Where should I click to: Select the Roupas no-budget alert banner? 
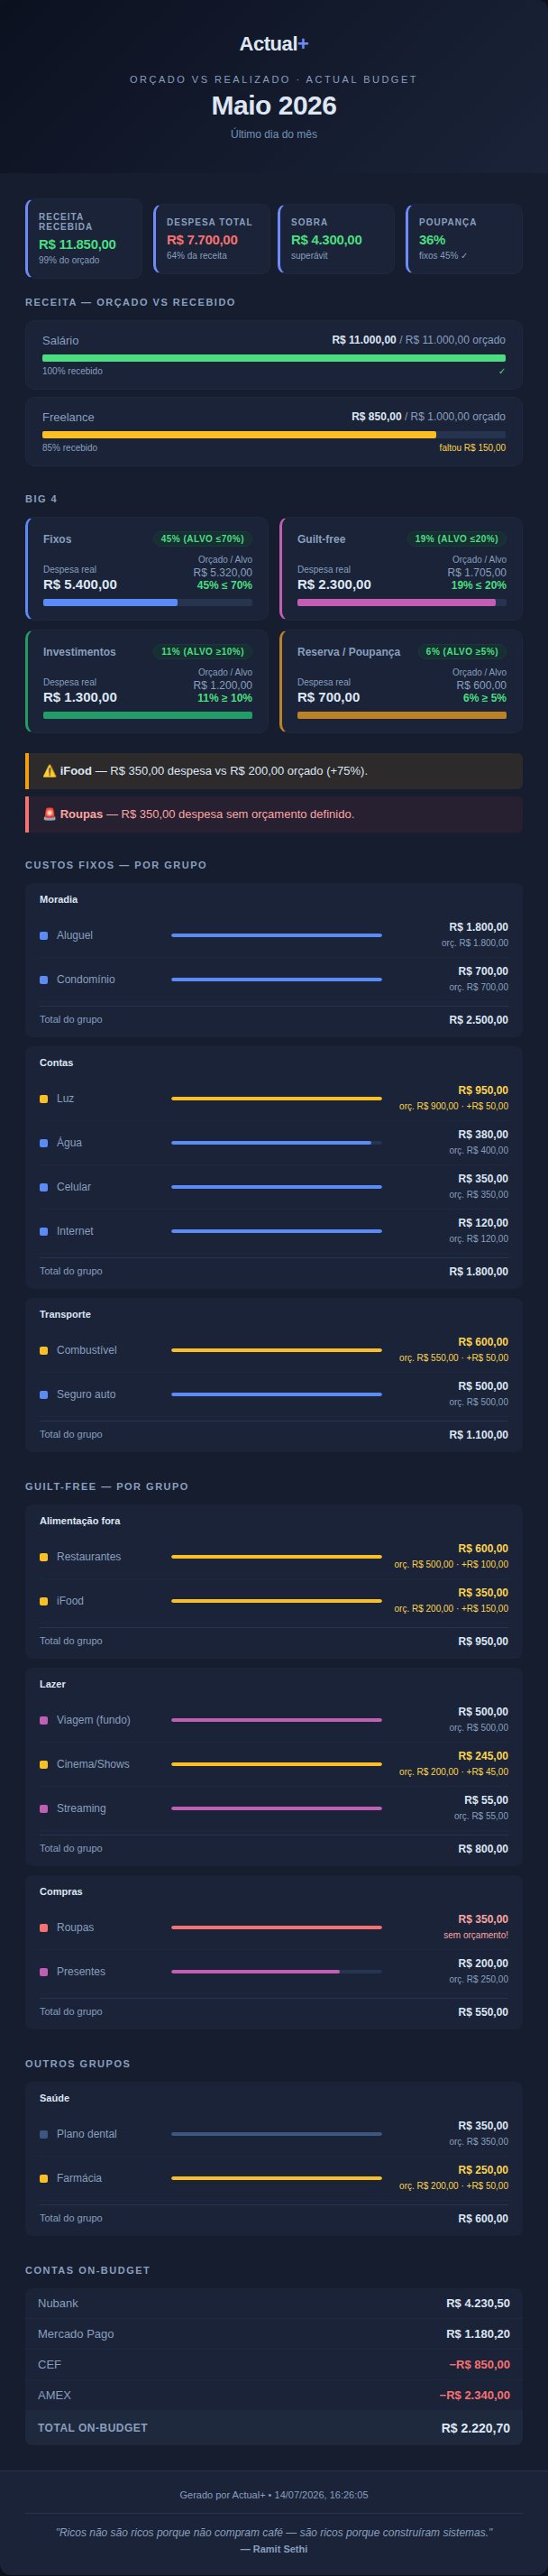274,814
